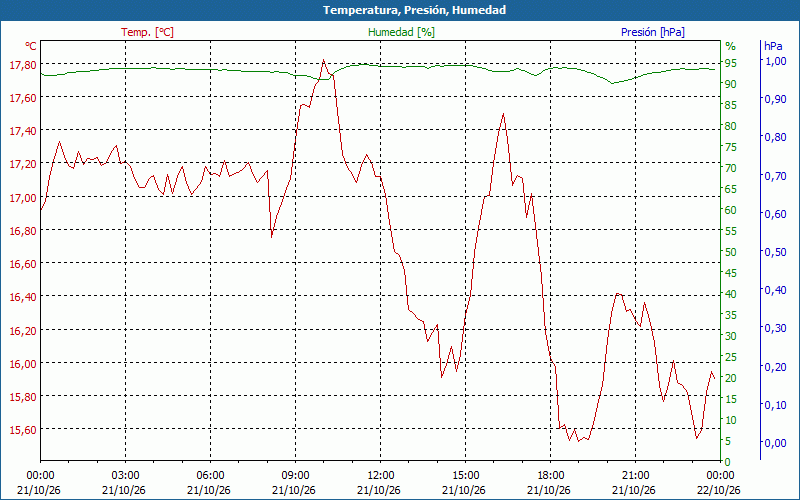This screenshot has width=800, height=500.
Task: Select the 15,60 temperature axis label
Action: tap(23, 430)
